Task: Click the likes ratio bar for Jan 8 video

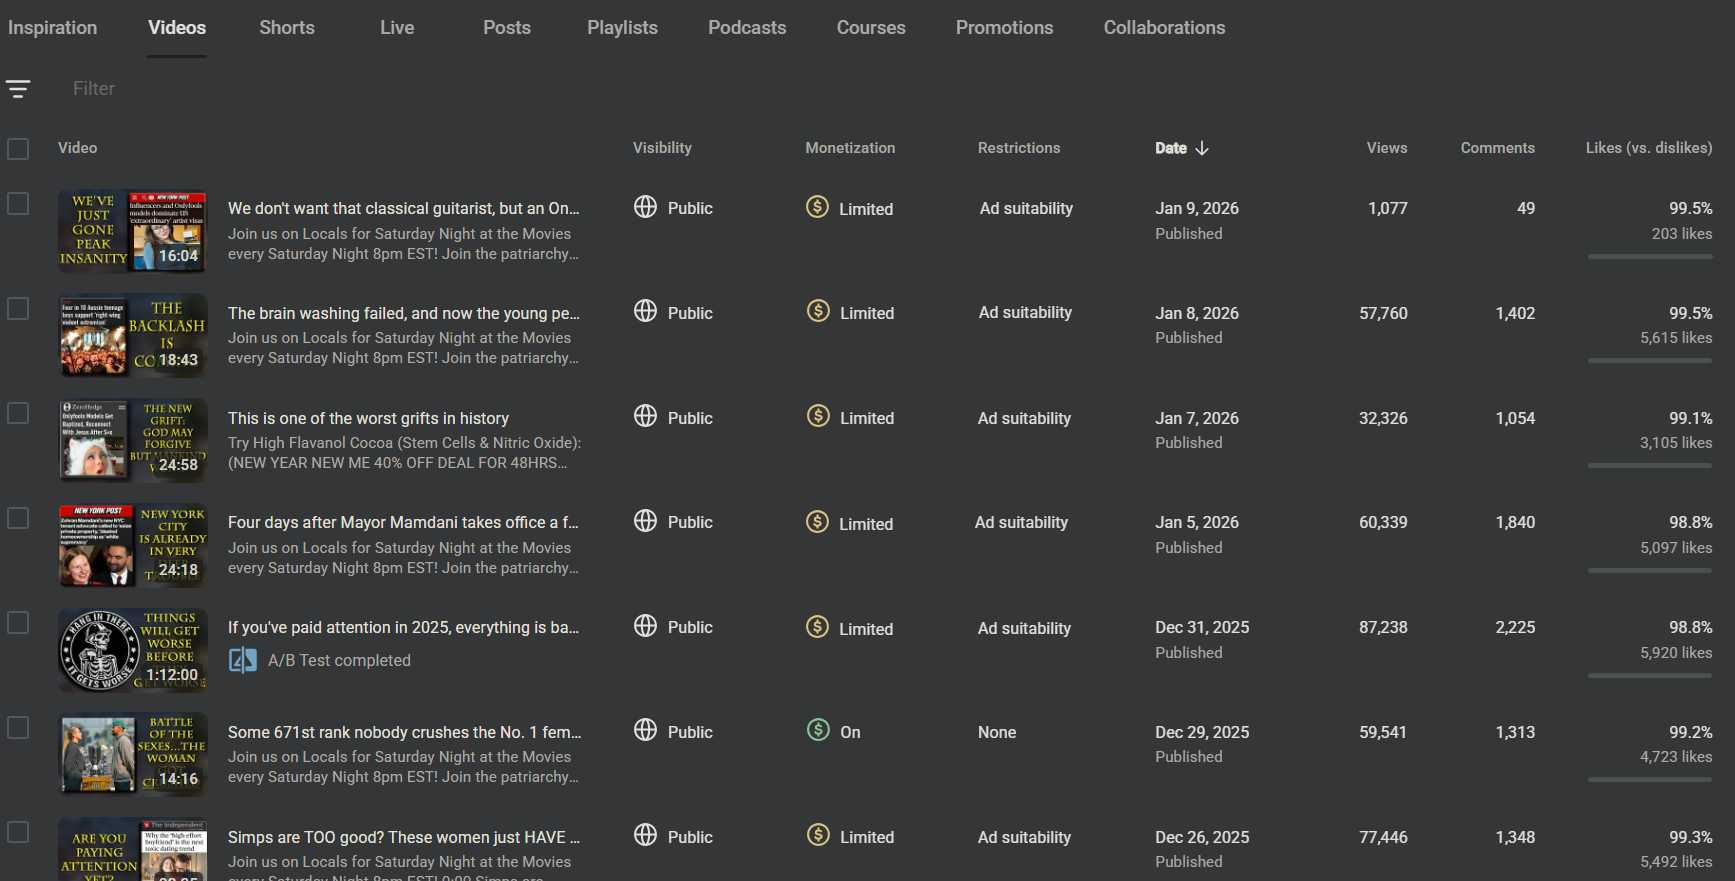Action: pyautogui.click(x=1649, y=361)
